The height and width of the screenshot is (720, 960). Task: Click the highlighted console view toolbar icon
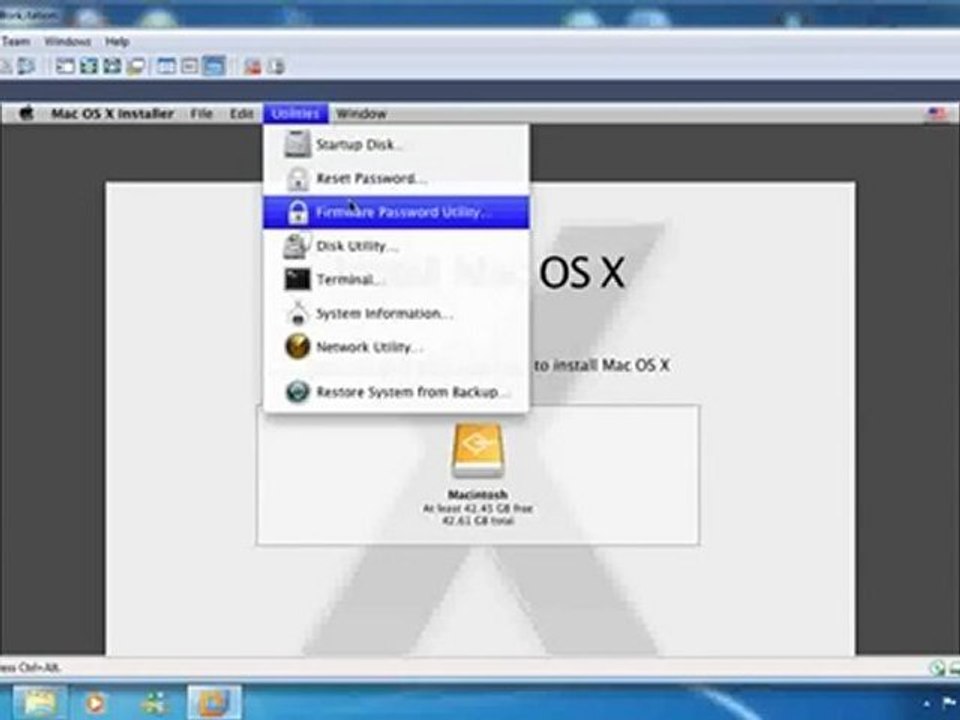(x=214, y=66)
